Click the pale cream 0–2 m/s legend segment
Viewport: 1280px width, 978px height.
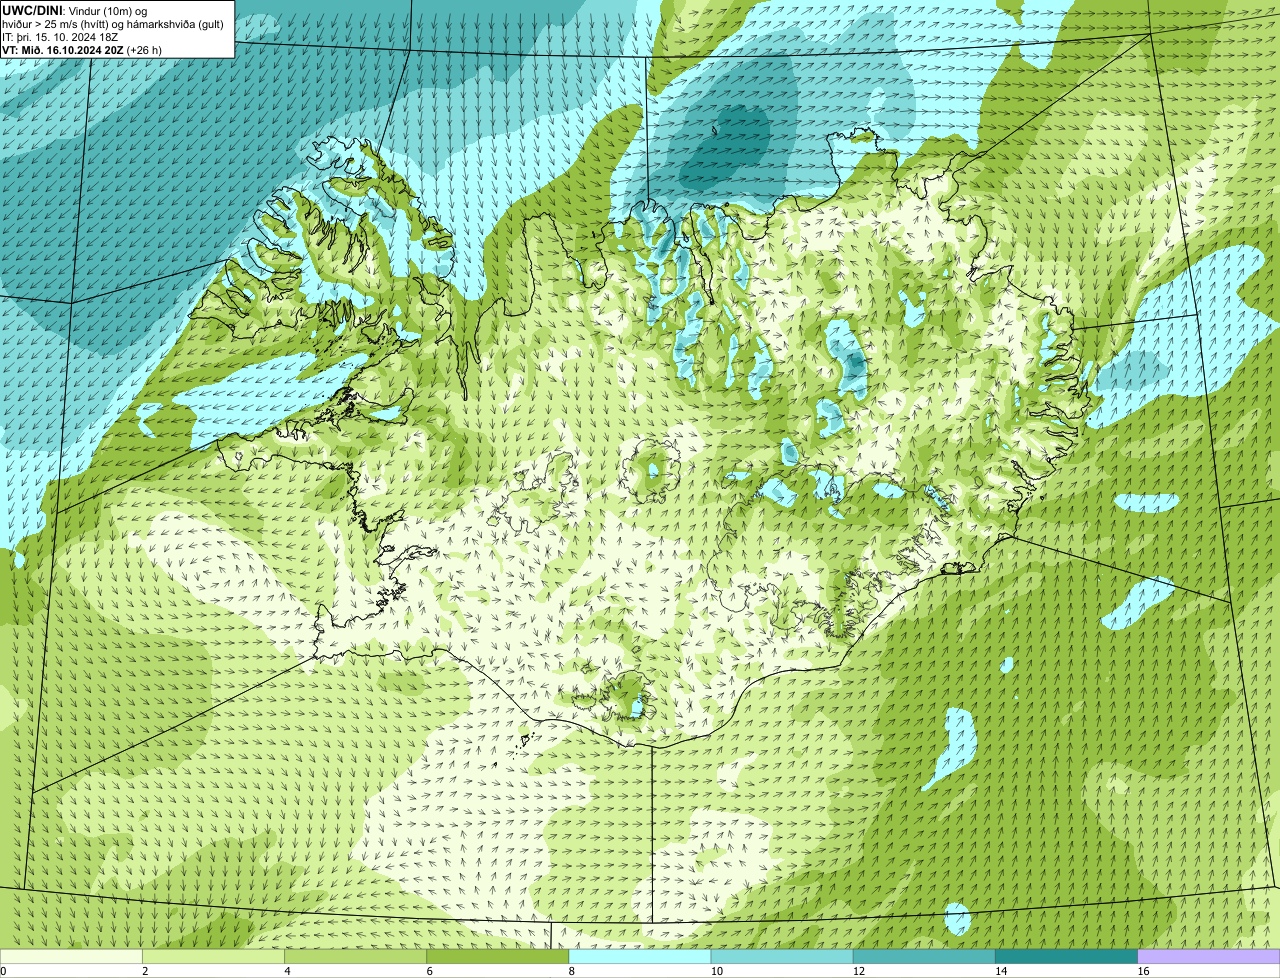[x=71, y=956]
